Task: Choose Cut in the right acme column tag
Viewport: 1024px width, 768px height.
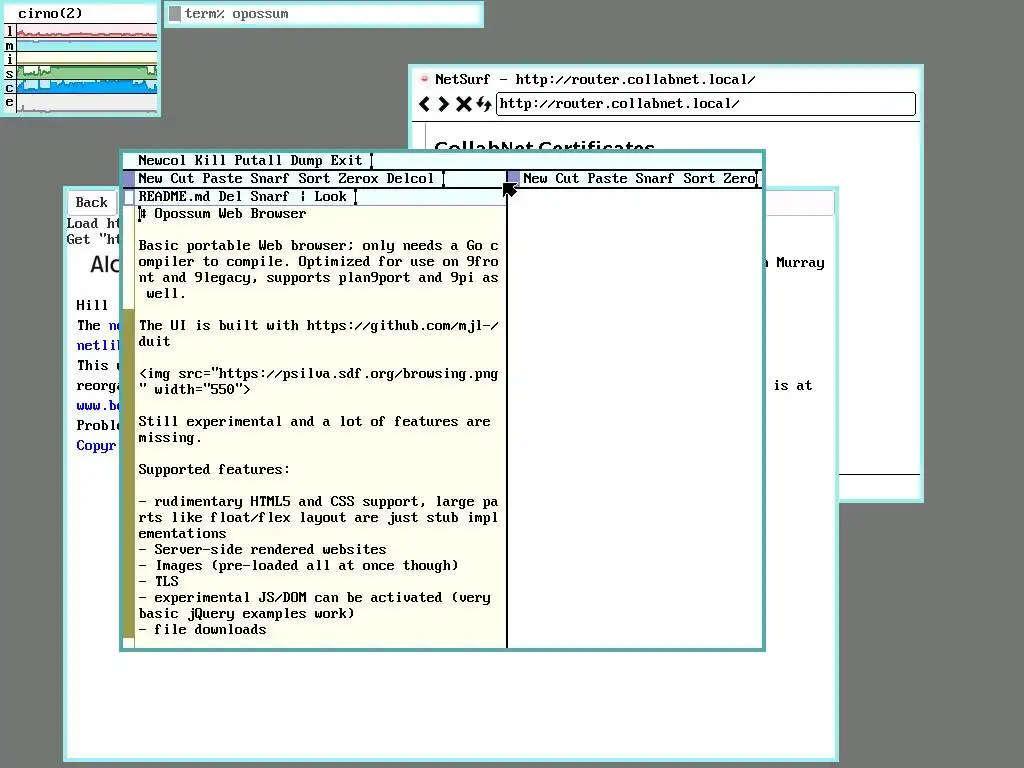Action: (x=567, y=178)
